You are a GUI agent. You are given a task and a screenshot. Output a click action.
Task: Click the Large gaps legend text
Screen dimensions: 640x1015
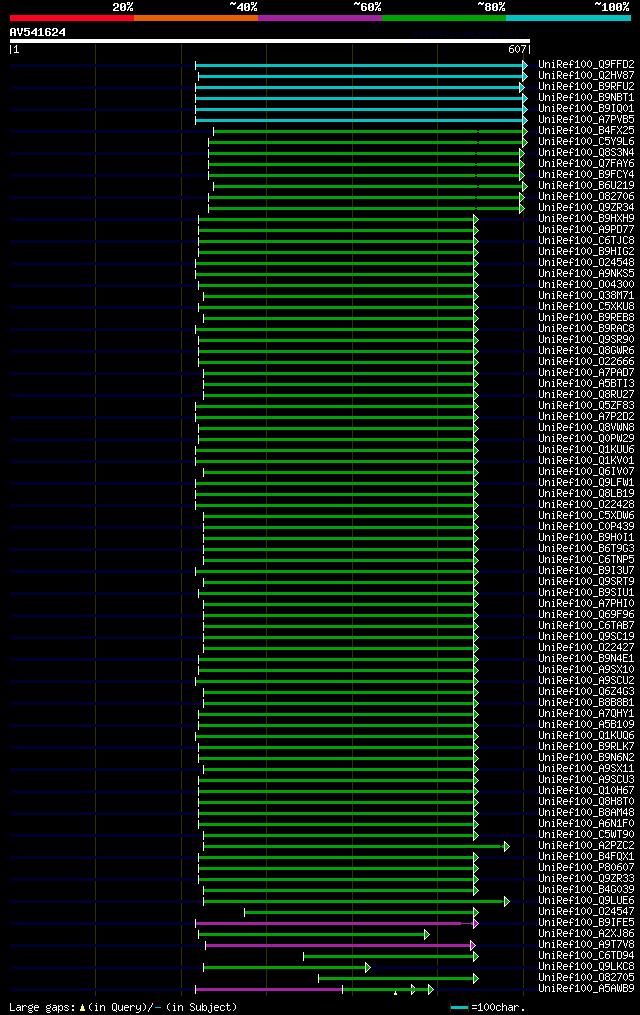tap(123, 1007)
